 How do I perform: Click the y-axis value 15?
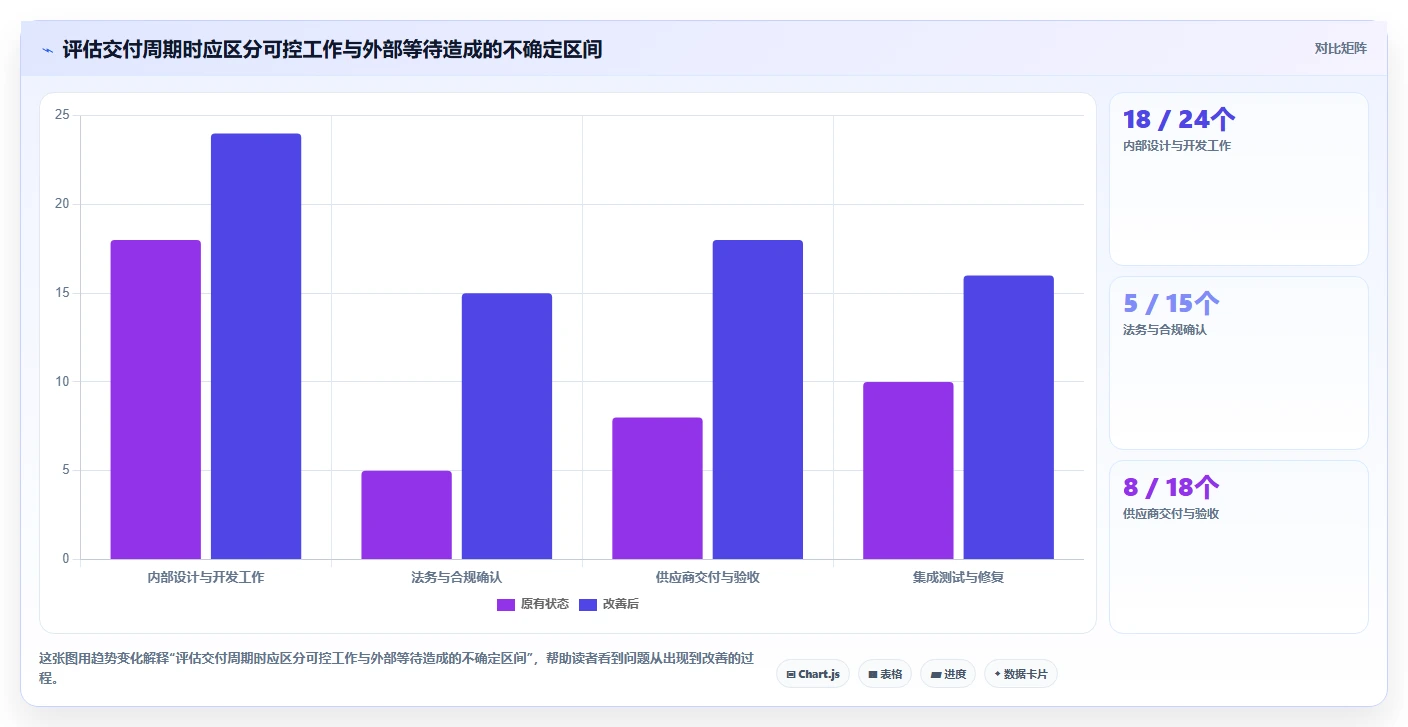coord(62,293)
